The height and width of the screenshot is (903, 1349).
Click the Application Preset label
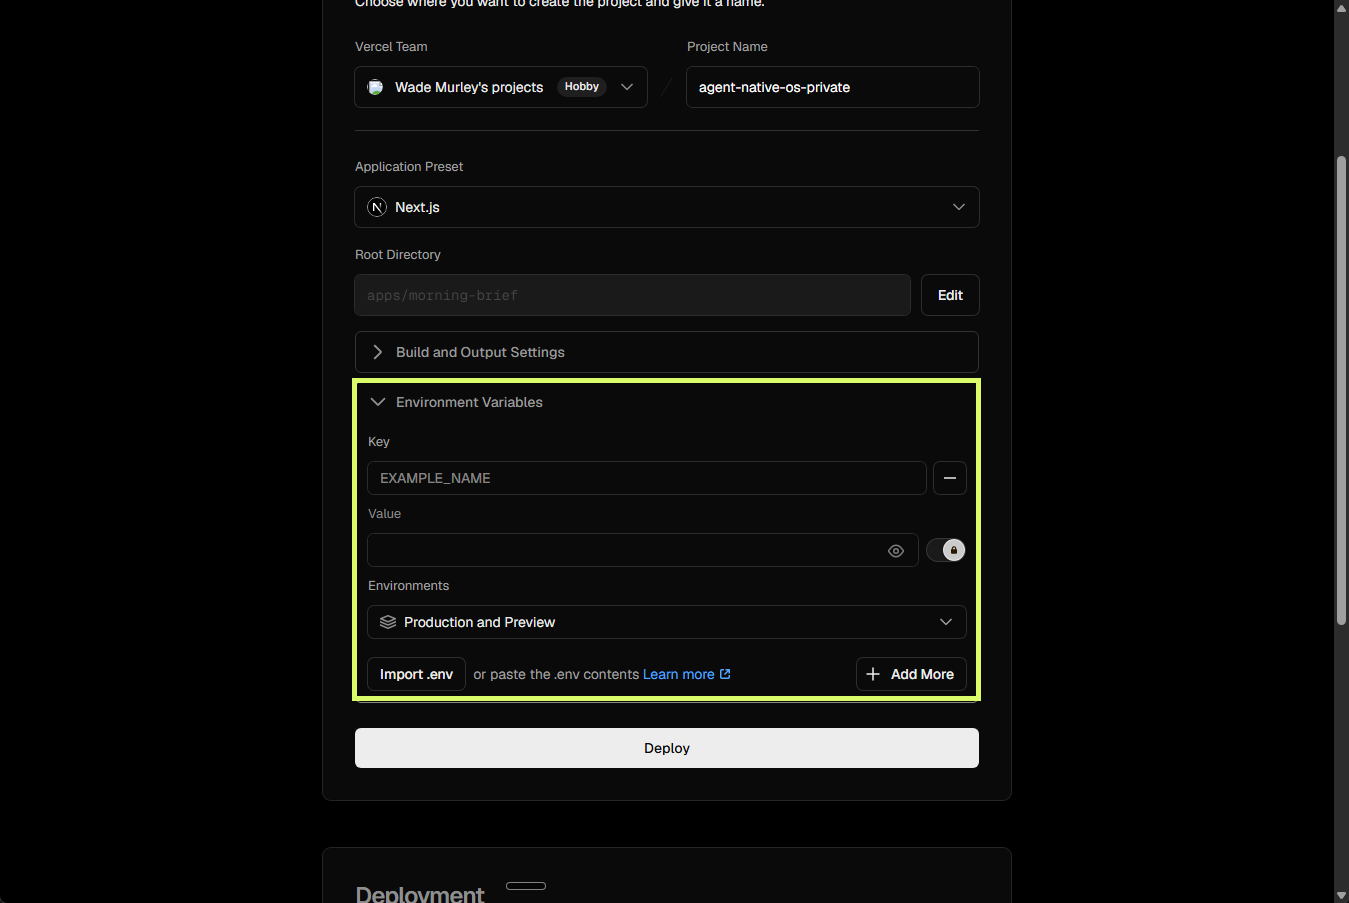409,166
